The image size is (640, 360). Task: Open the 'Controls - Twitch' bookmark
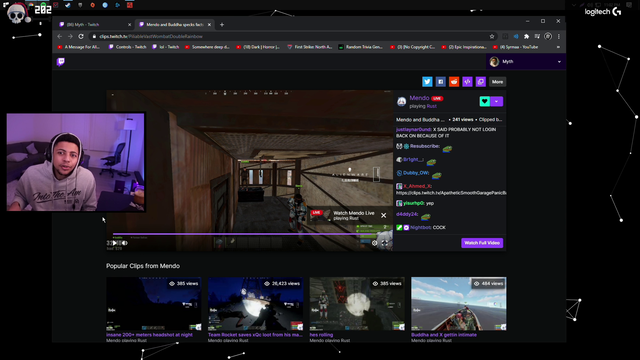pyautogui.click(x=127, y=47)
